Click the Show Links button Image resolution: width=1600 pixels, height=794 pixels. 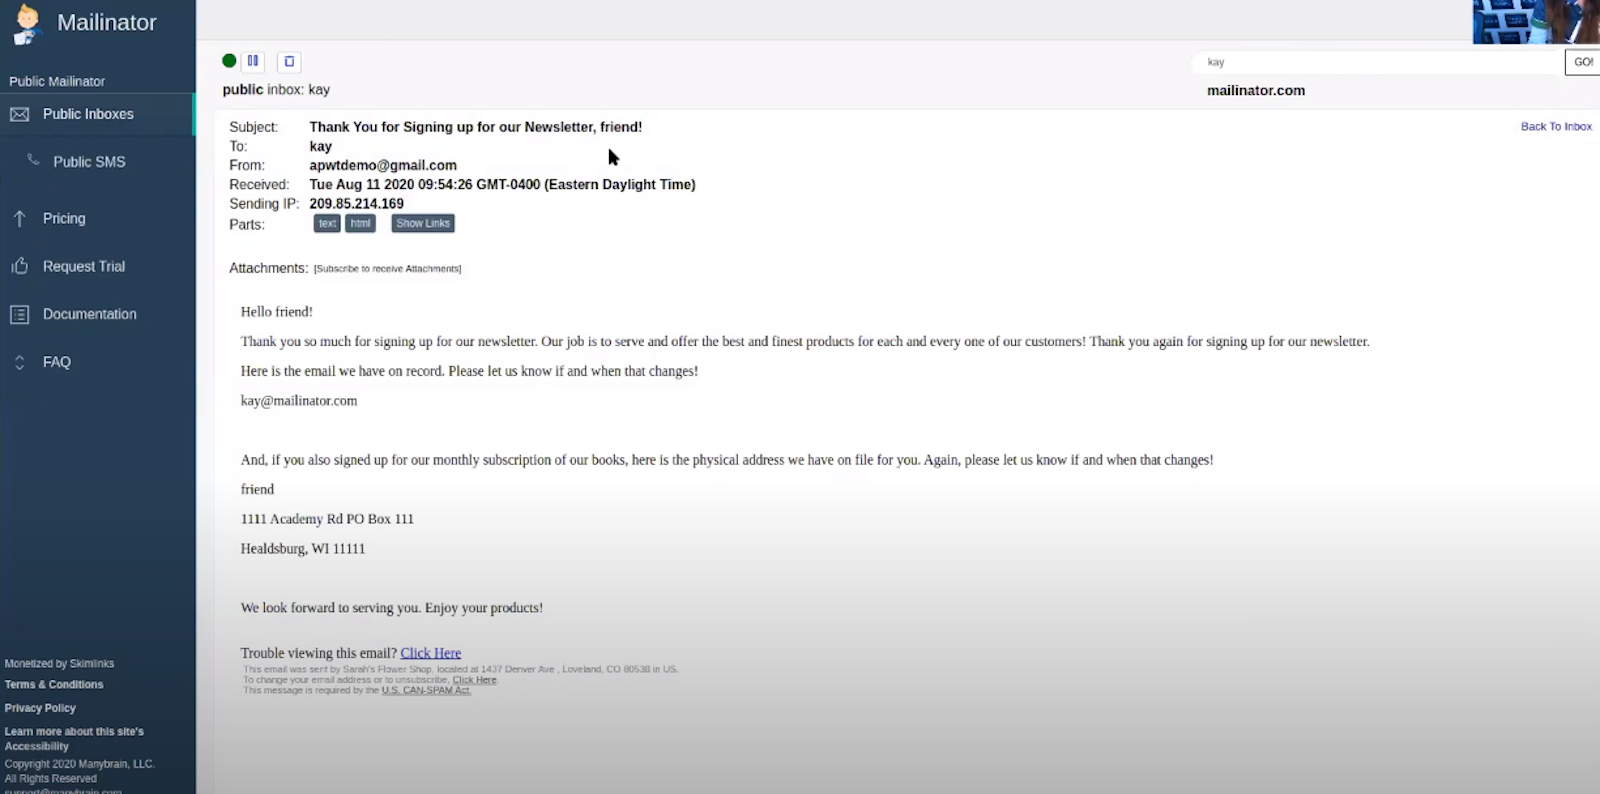click(x=423, y=223)
